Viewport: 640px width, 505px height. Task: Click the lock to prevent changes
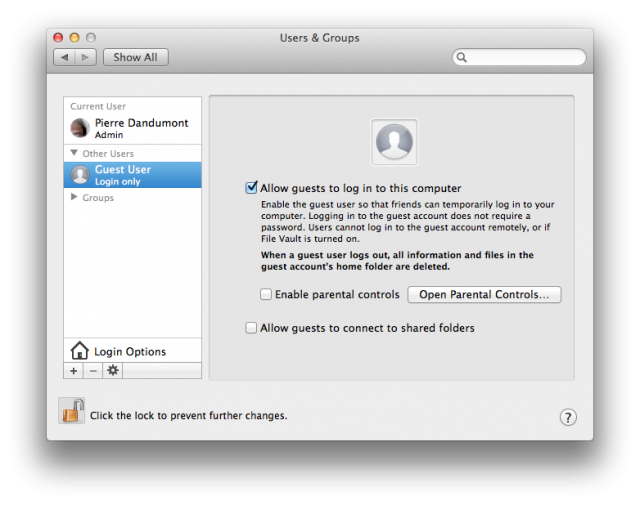pyautogui.click(x=72, y=411)
